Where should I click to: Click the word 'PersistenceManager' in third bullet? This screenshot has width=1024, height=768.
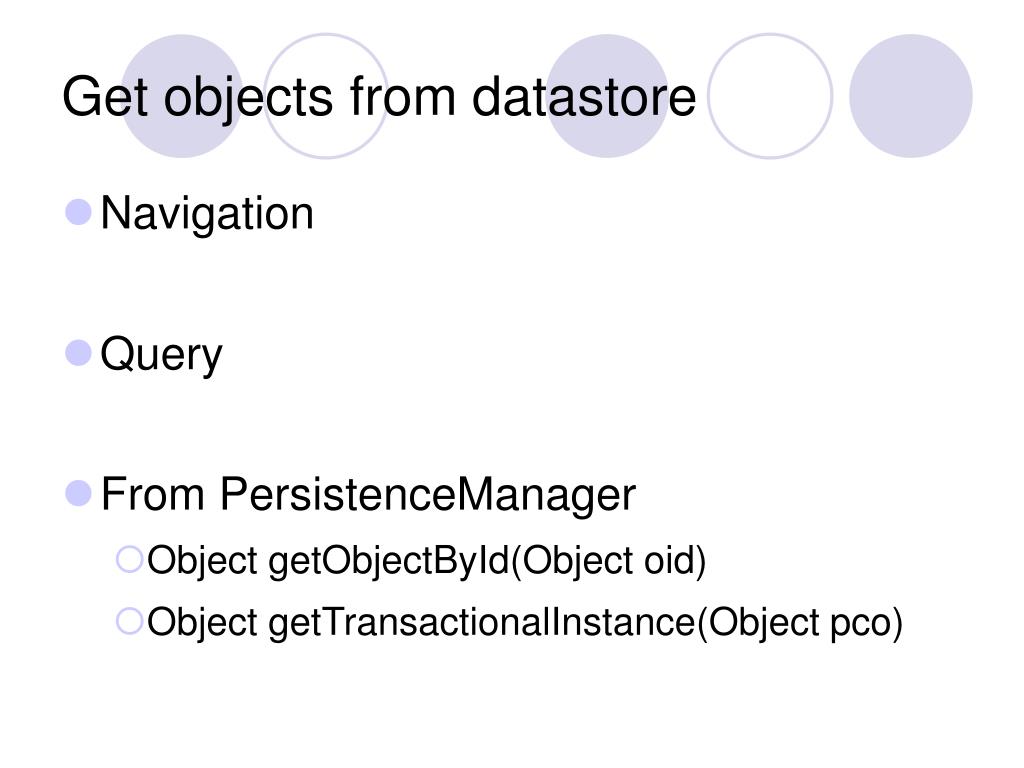click(427, 494)
